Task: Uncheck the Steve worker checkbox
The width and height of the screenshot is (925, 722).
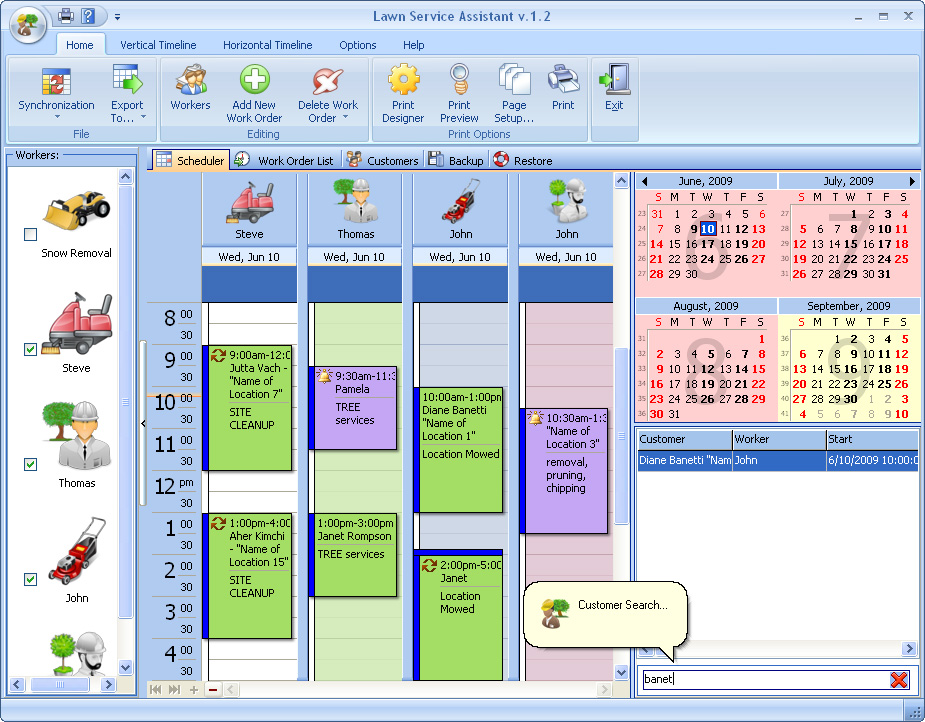Action: [x=30, y=349]
